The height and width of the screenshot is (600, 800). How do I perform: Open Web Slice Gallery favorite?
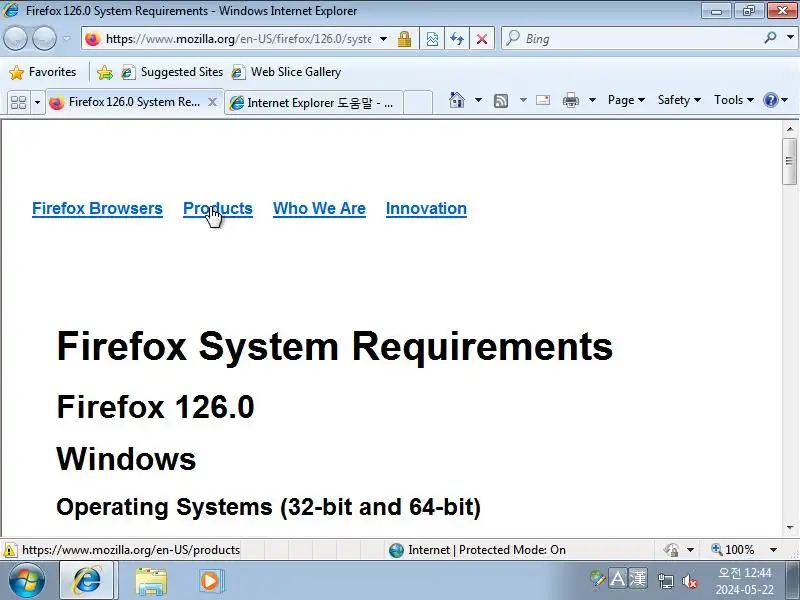point(286,72)
